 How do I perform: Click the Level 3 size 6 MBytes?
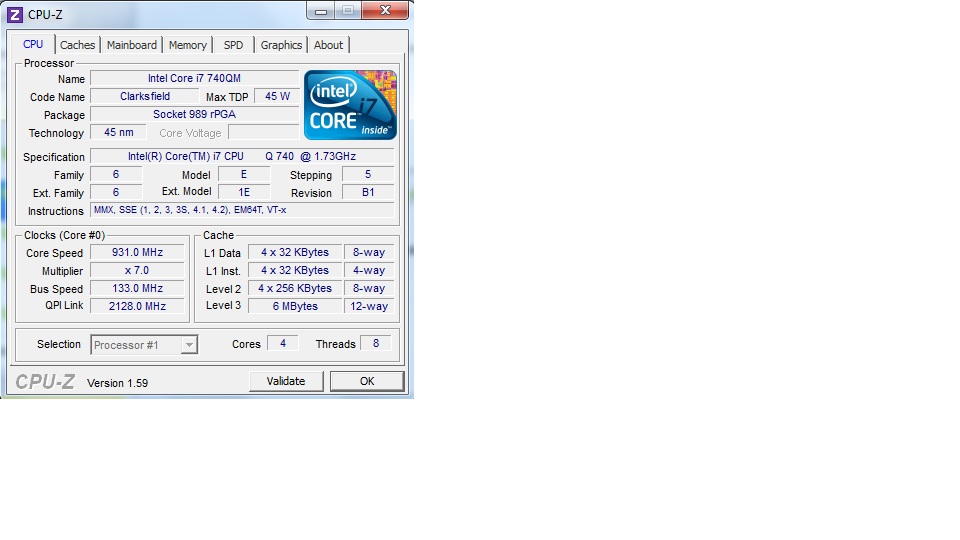[x=294, y=306]
